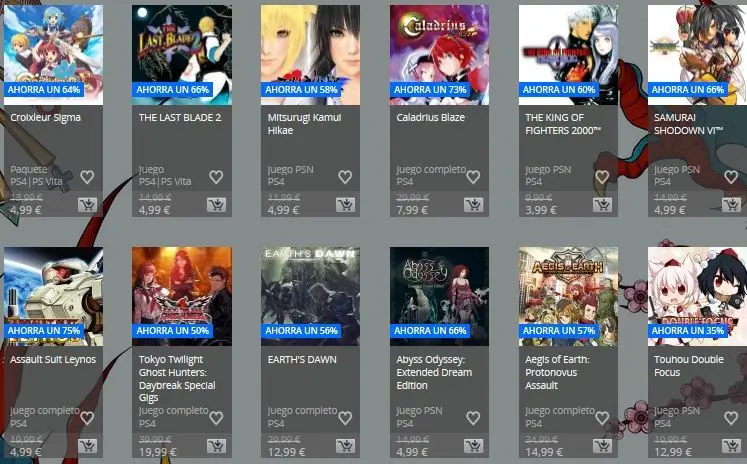This screenshot has width=747, height=464.
Task: Click the AHORRA UN 58% badge
Action: click(x=301, y=90)
